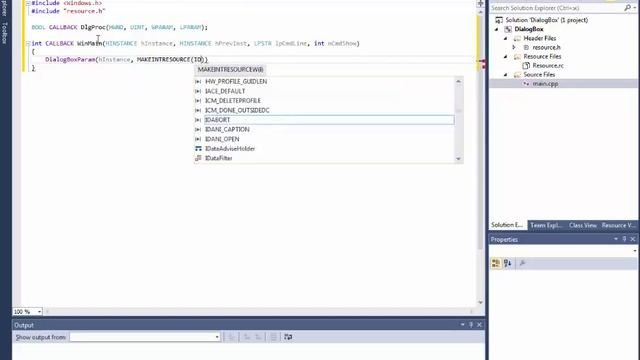
Task: Switch to Class View tab
Action: (x=583, y=225)
